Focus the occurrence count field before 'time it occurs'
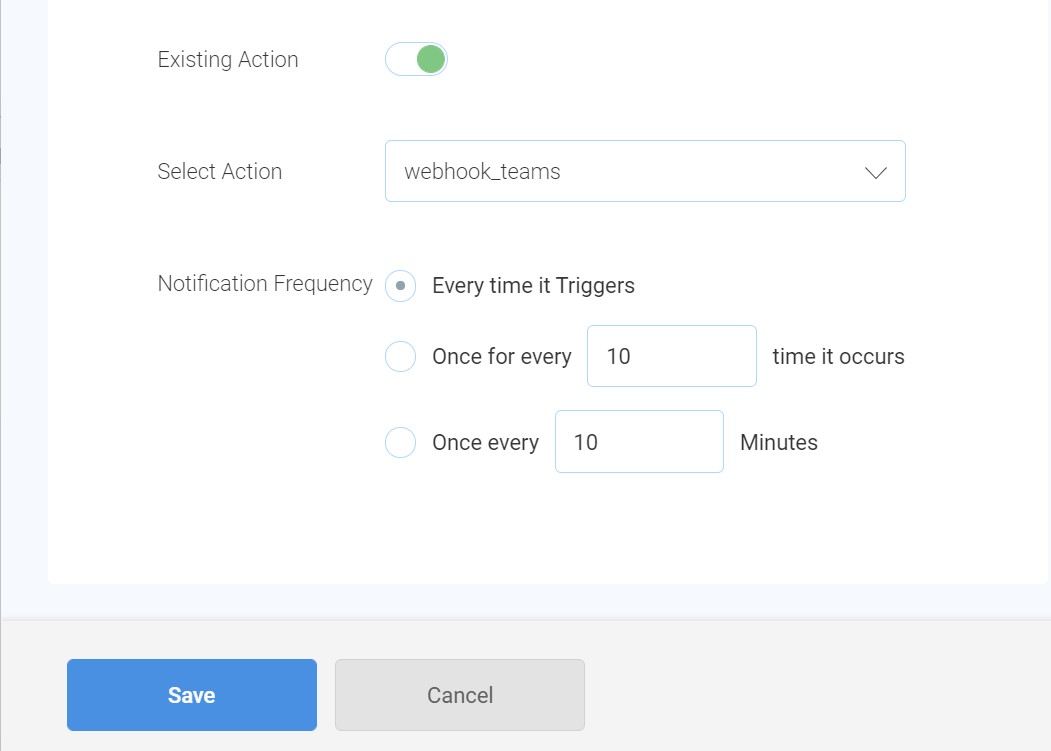This screenshot has height=751, width=1051. point(672,356)
